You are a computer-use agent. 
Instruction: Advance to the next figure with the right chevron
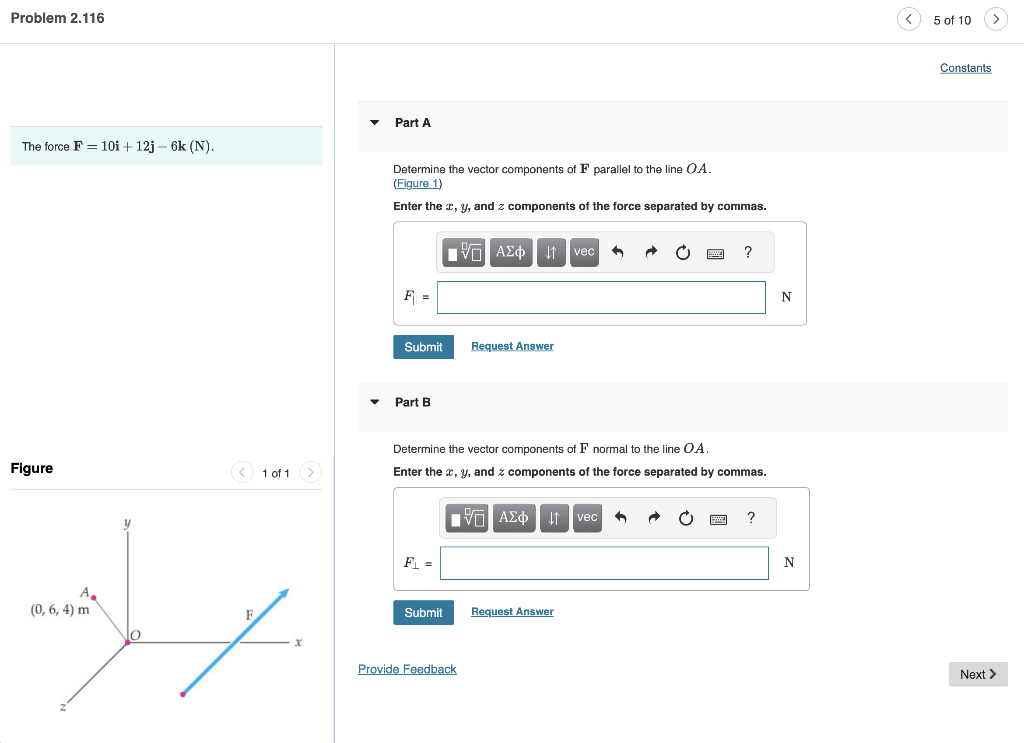point(309,472)
